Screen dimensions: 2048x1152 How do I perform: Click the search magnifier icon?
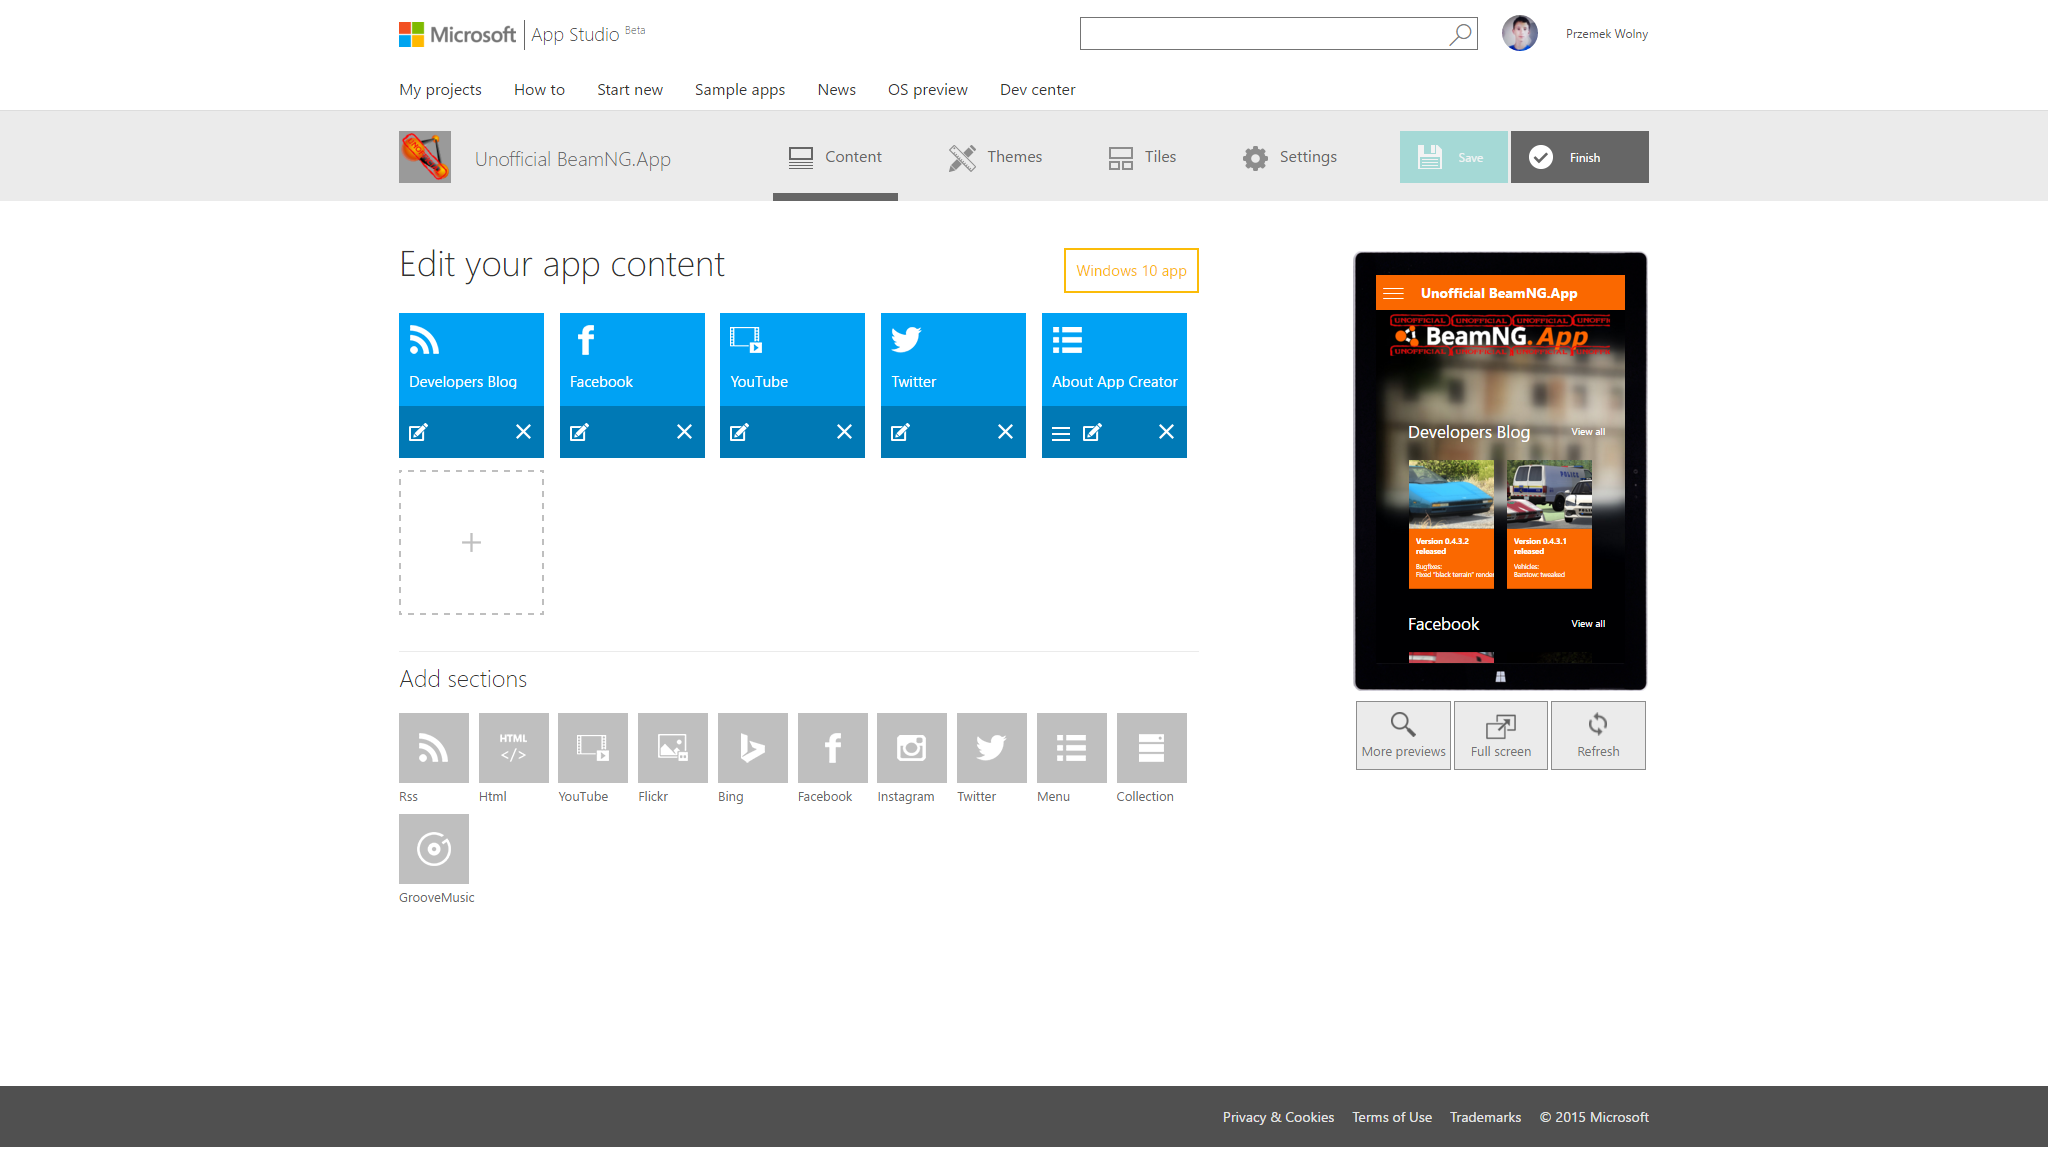tap(1460, 34)
